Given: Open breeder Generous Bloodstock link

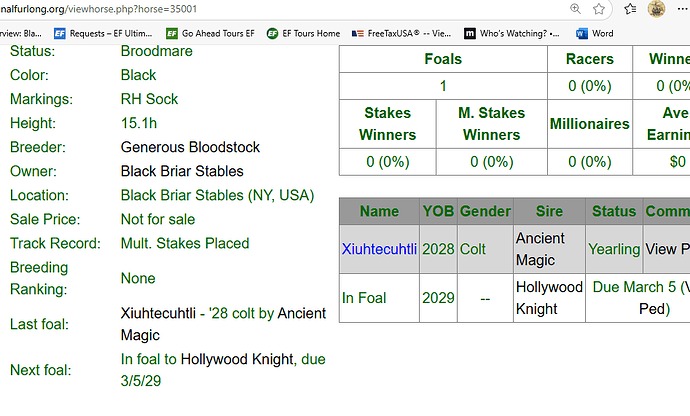Looking at the screenshot, I should (x=190, y=147).
